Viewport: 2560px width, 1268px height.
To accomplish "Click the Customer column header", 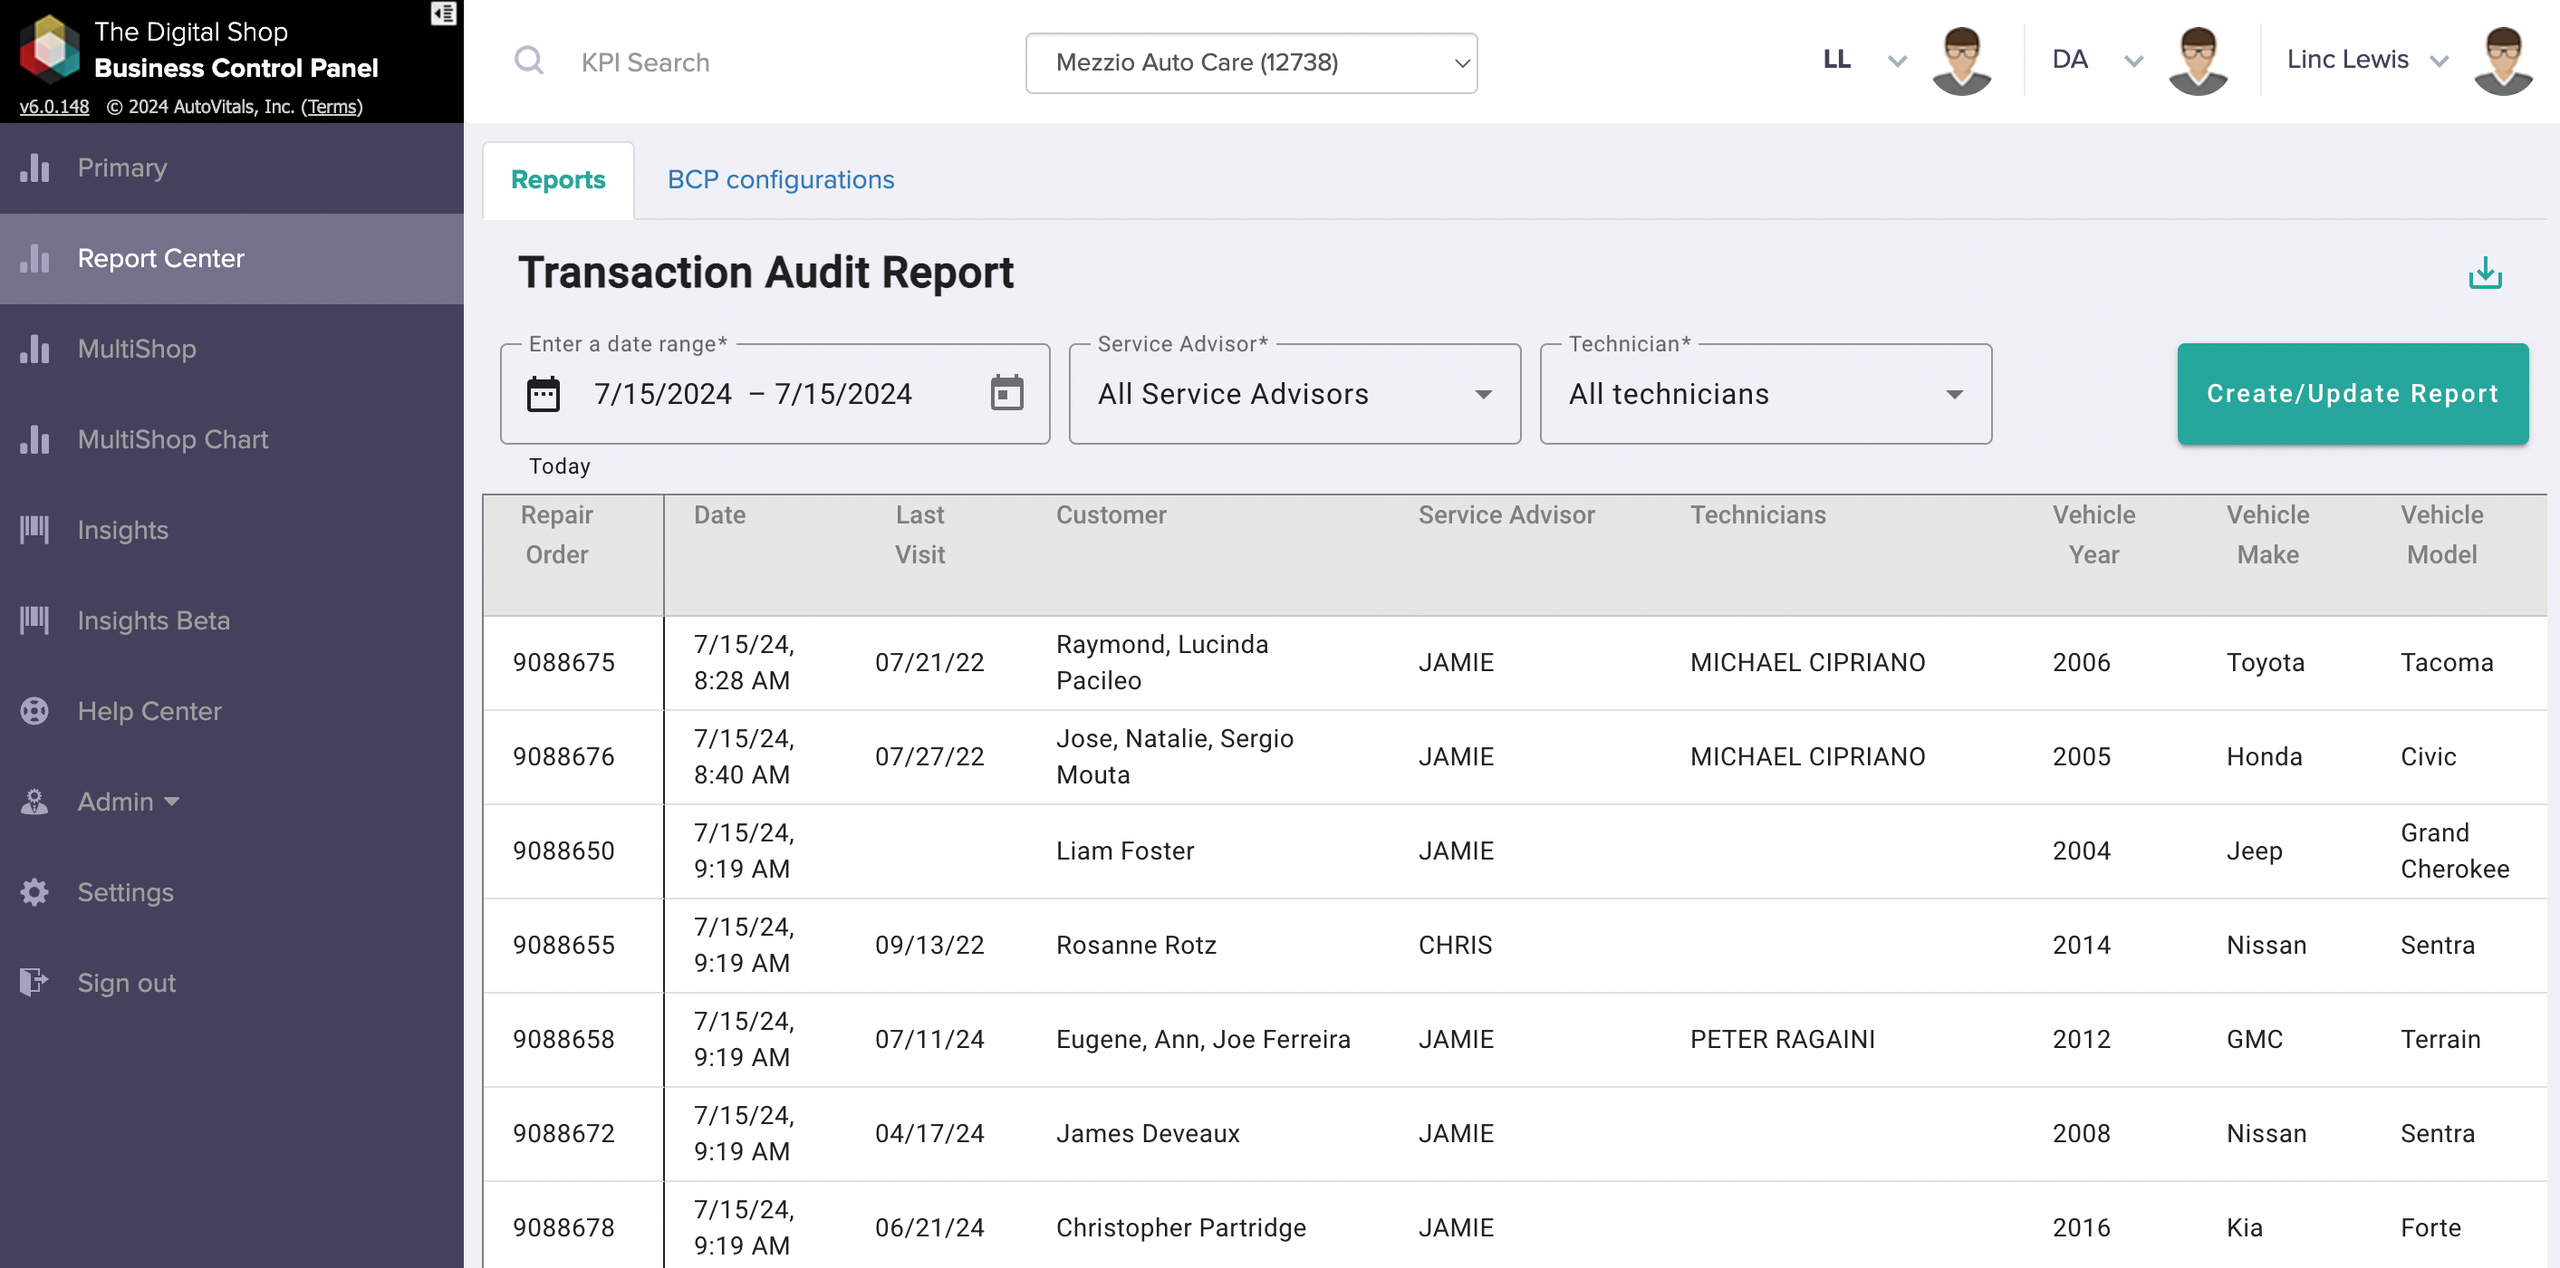I will click(x=1111, y=515).
